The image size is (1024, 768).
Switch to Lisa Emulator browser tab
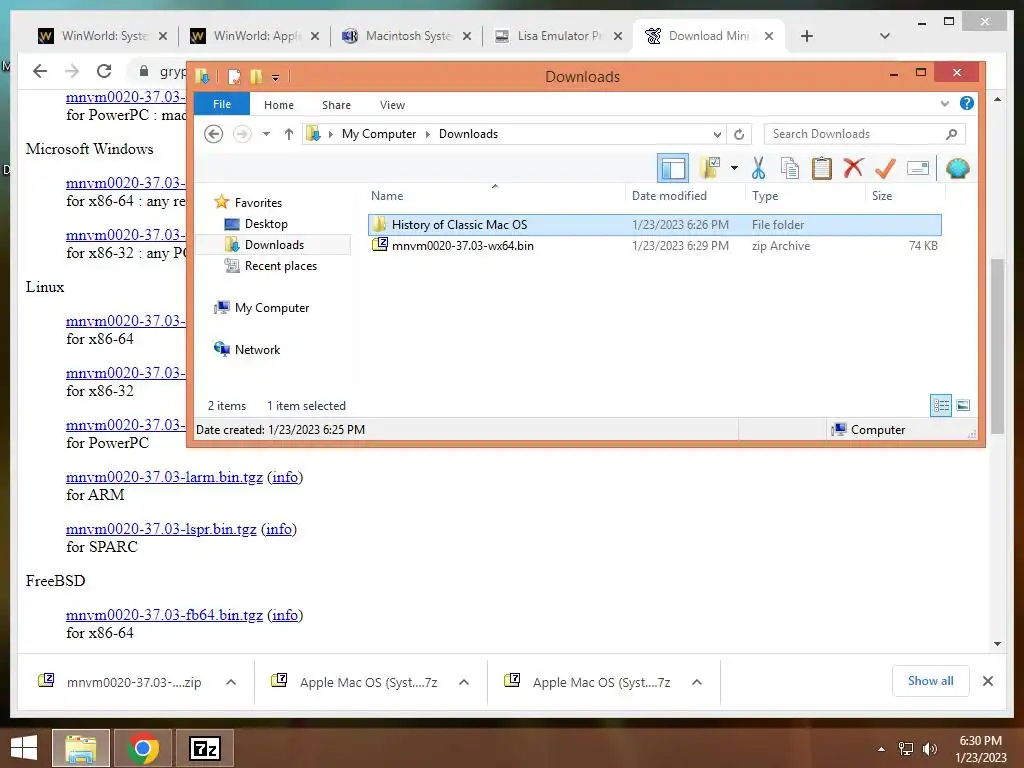[558, 36]
